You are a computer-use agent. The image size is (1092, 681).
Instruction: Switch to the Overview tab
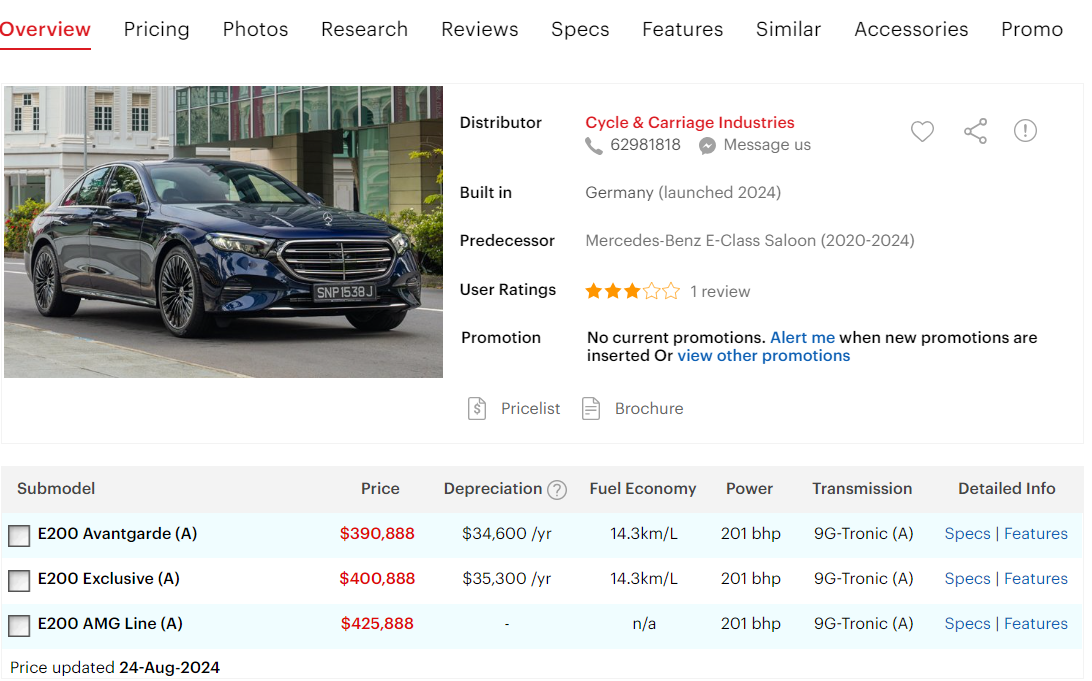(x=45, y=29)
